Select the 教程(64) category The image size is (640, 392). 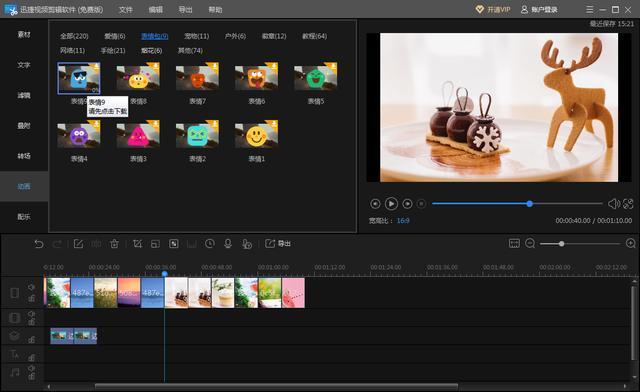click(x=314, y=36)
